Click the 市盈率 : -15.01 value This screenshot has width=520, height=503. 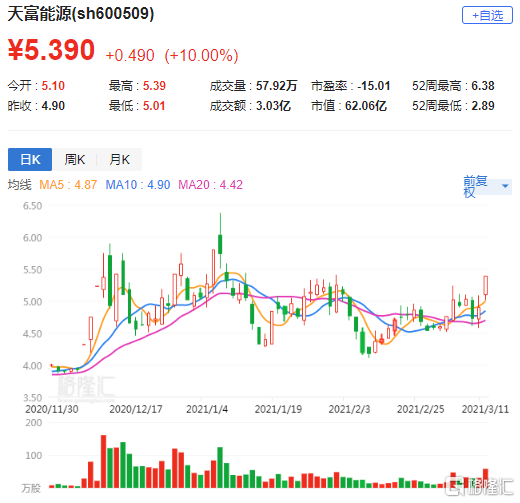point(351,86)
